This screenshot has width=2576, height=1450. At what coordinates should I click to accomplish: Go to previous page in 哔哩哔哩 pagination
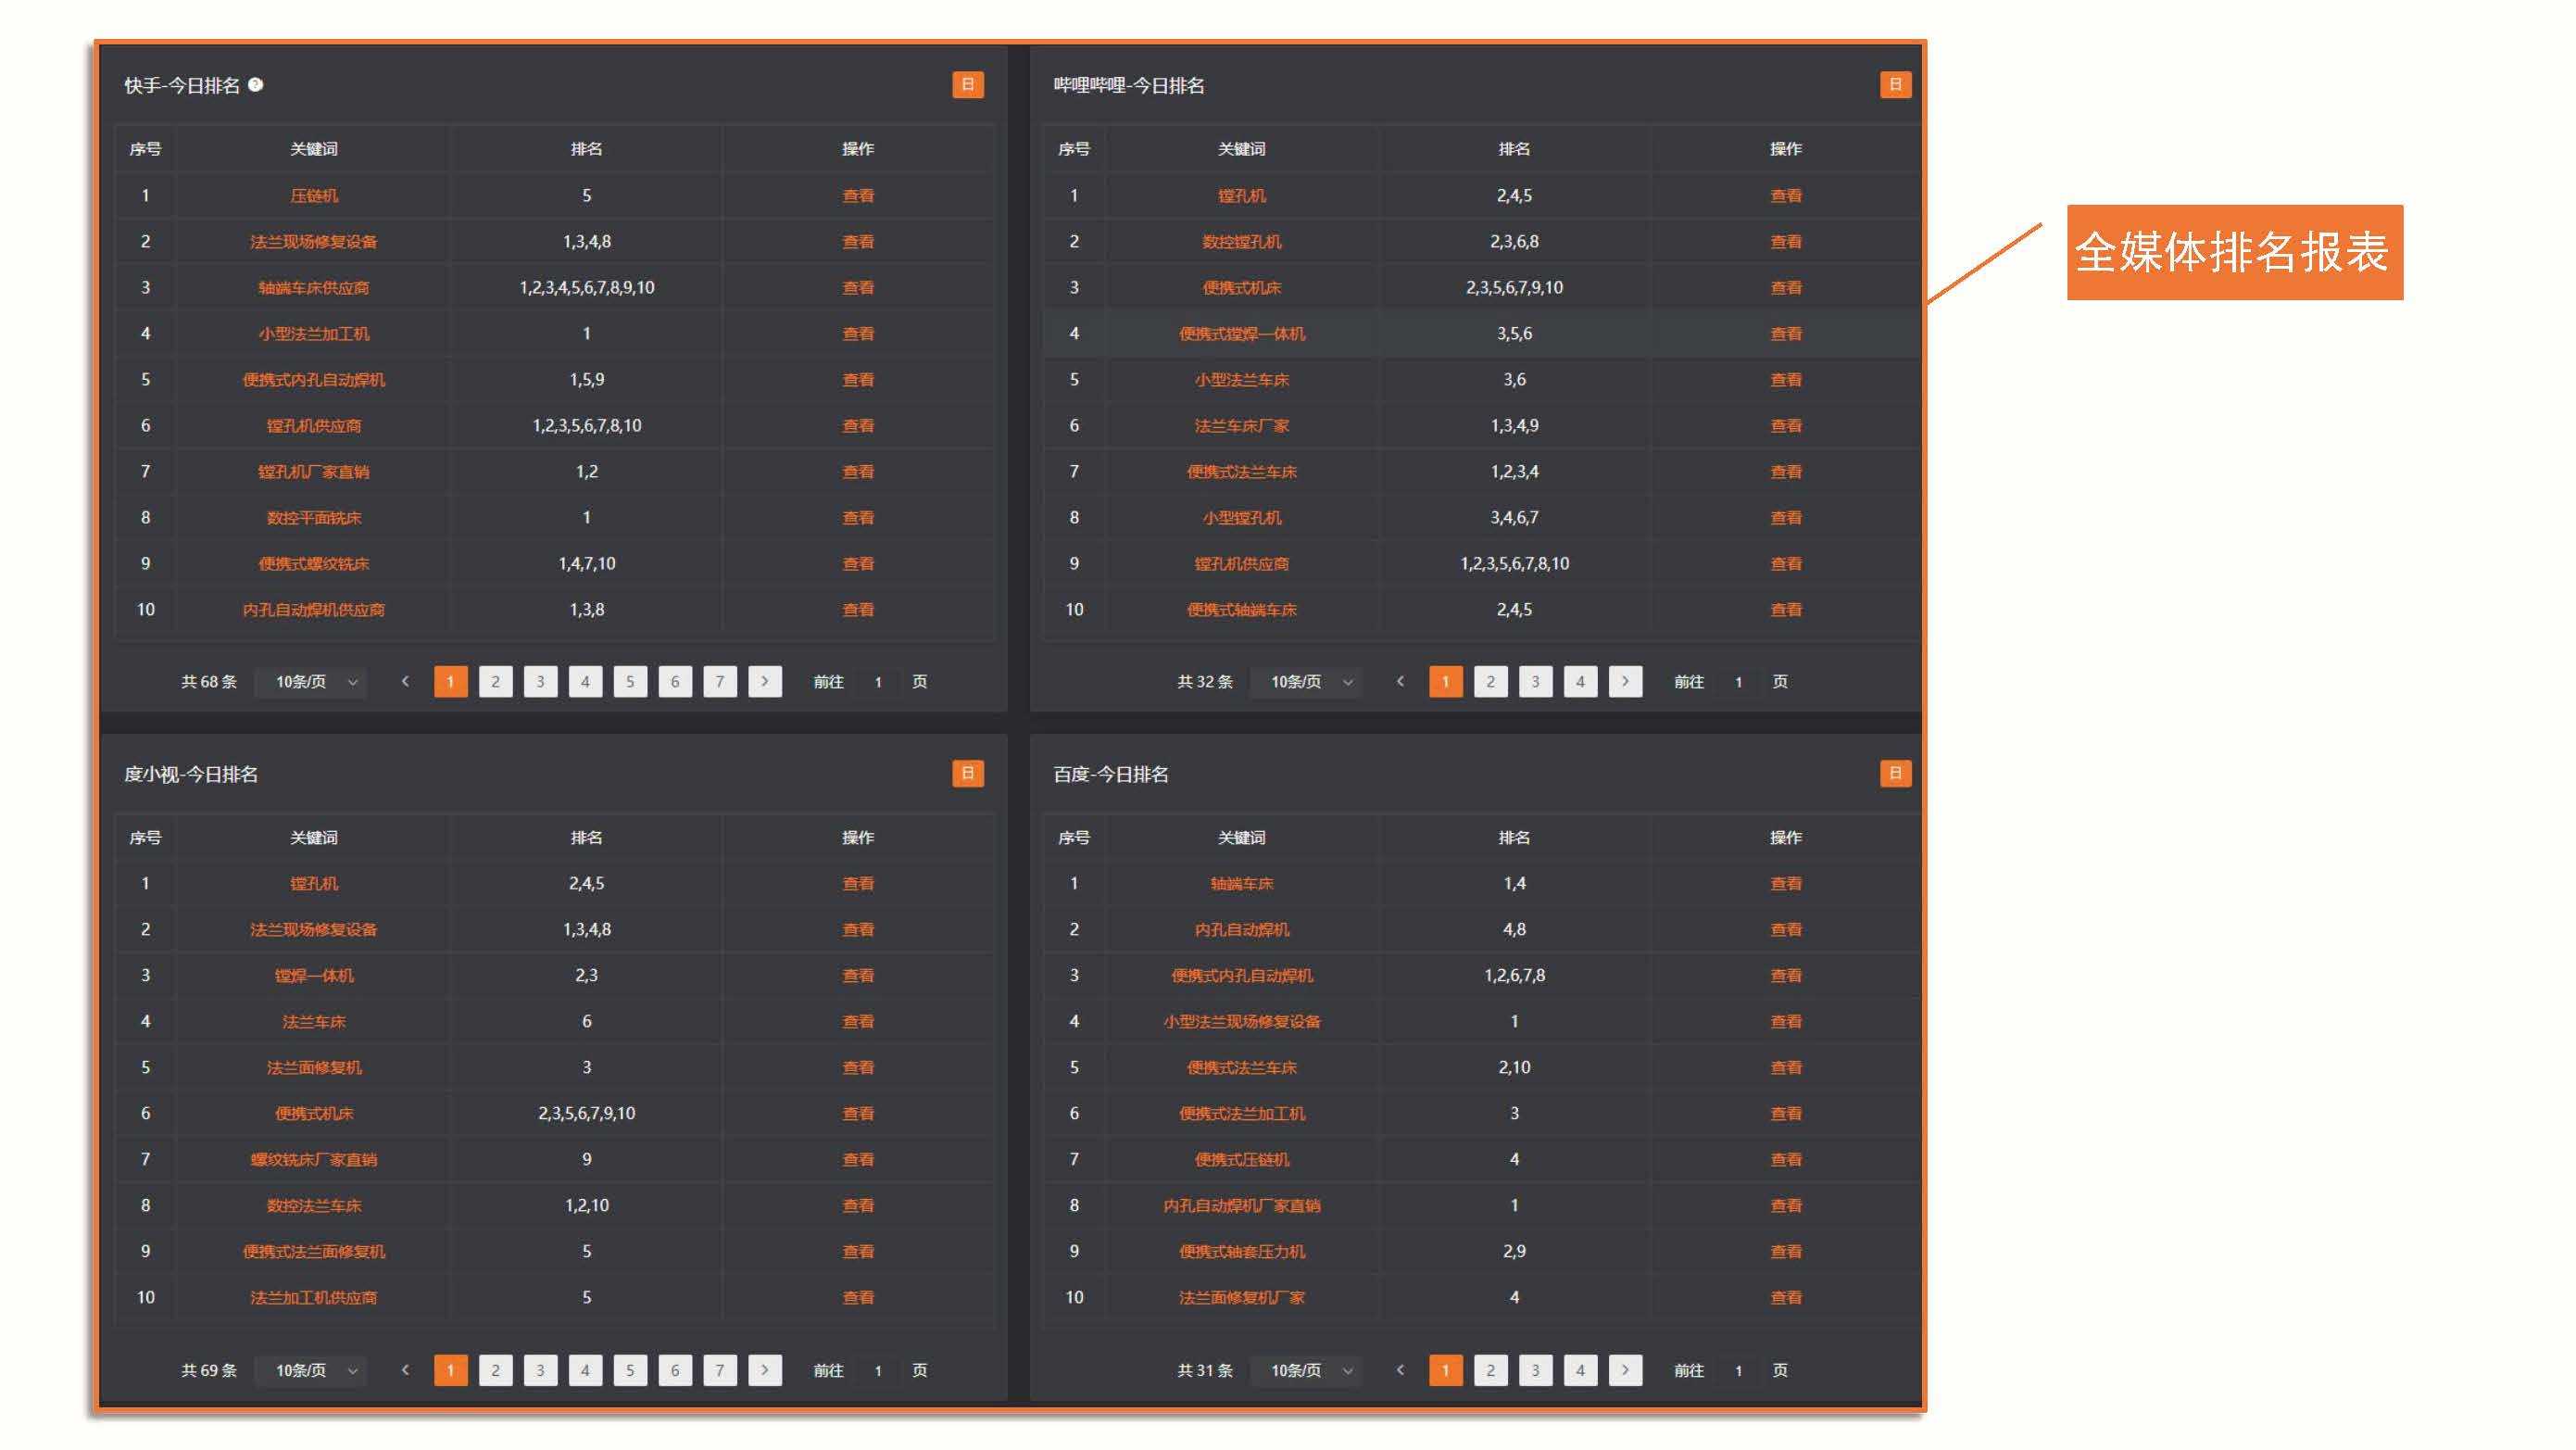point(1400,681)
